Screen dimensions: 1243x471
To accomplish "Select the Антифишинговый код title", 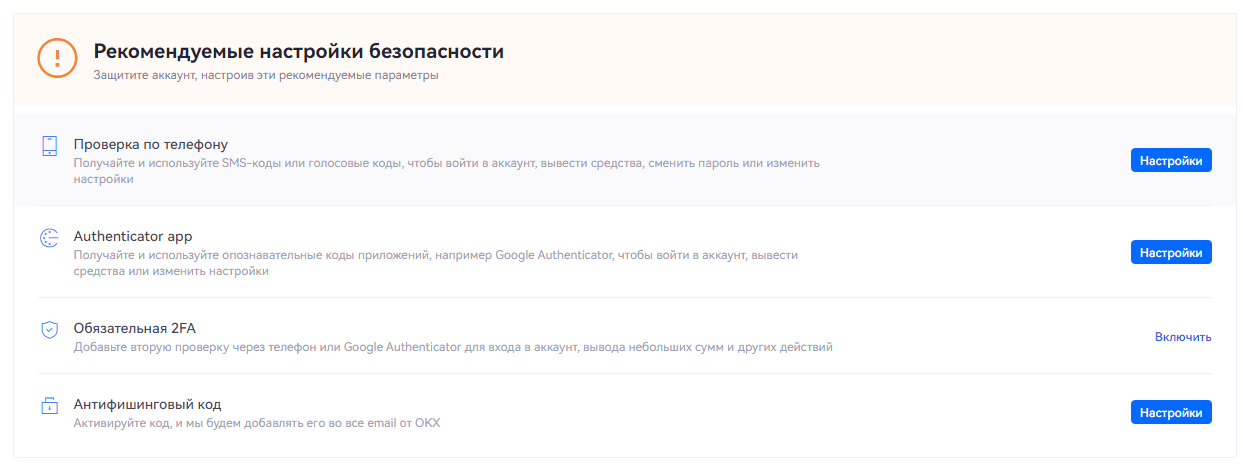I will pyautogui.click(x=147, y=404).
